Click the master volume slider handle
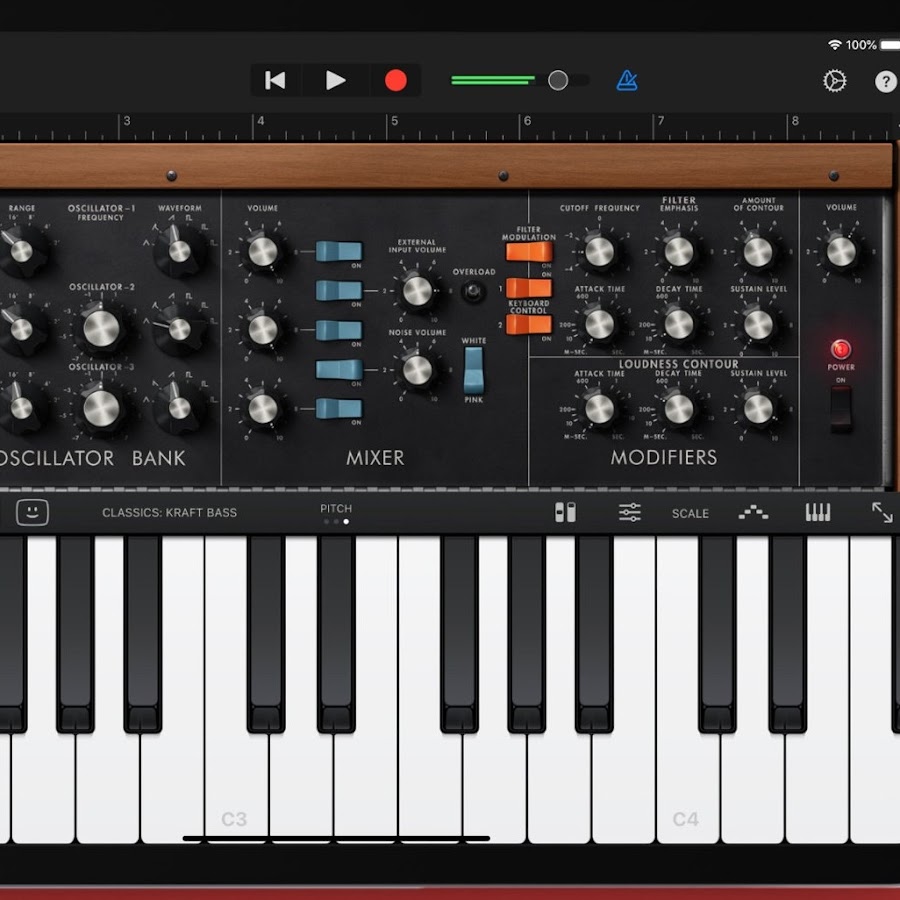Screen dimensions: 900x900 [558, 80]
